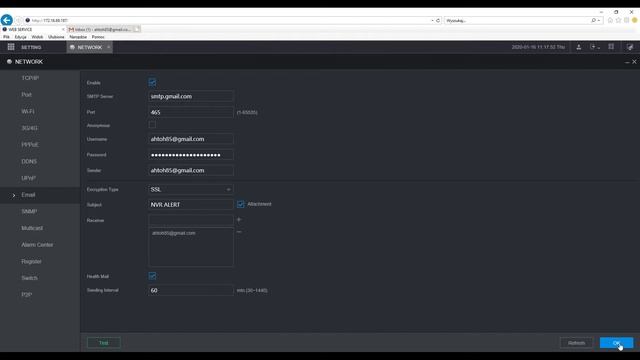This screenshot has height=360, width=640.
Task: Refresh the page with the reload icon
Action: (438, 20)
